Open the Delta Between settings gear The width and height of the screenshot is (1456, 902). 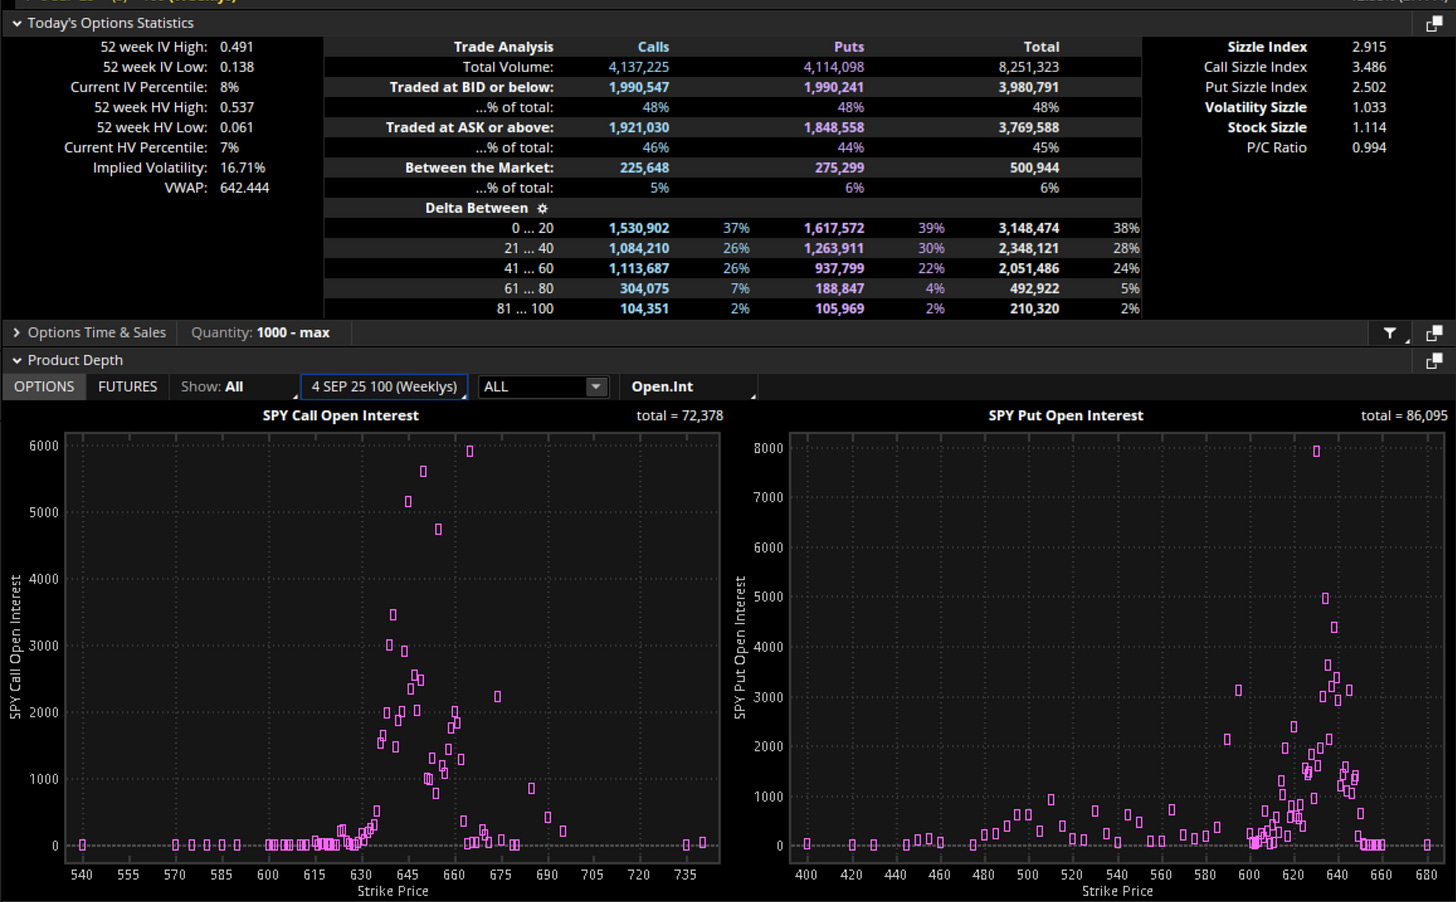(543, 208)
